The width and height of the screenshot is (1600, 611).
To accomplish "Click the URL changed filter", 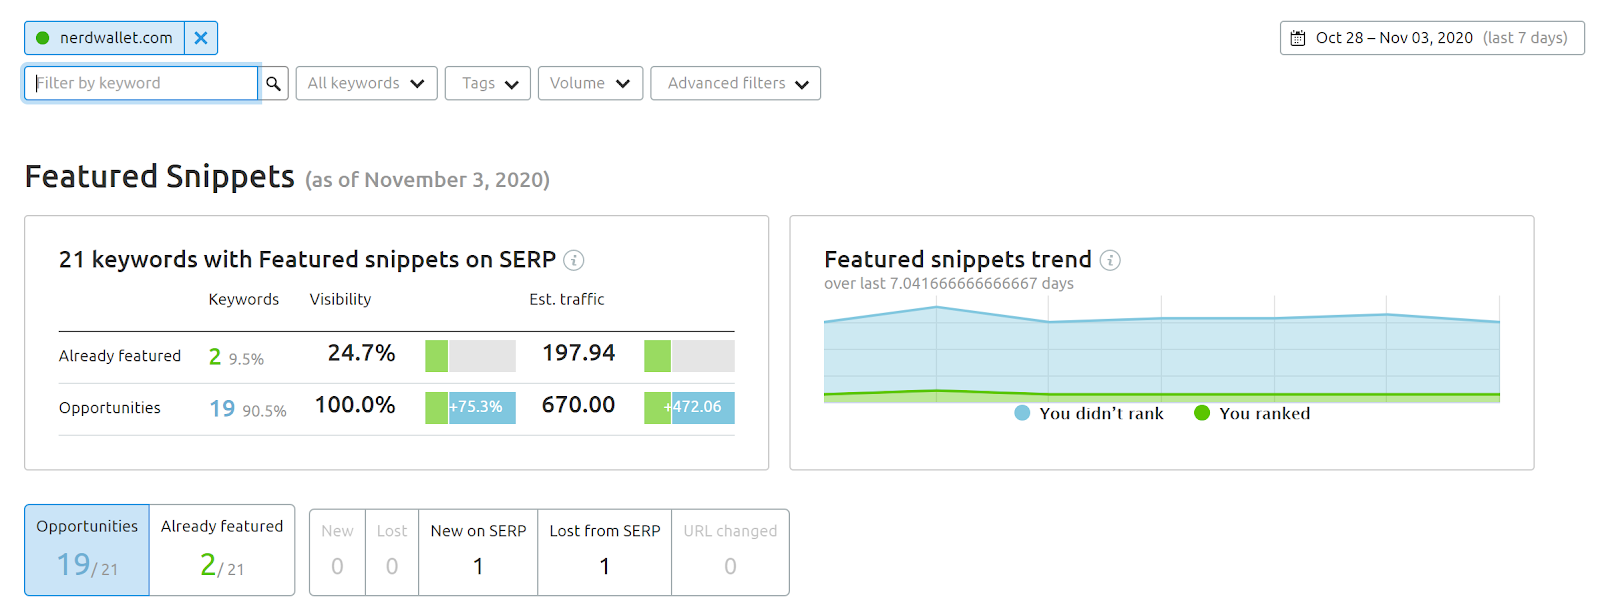I will click(x=730, y=552).
